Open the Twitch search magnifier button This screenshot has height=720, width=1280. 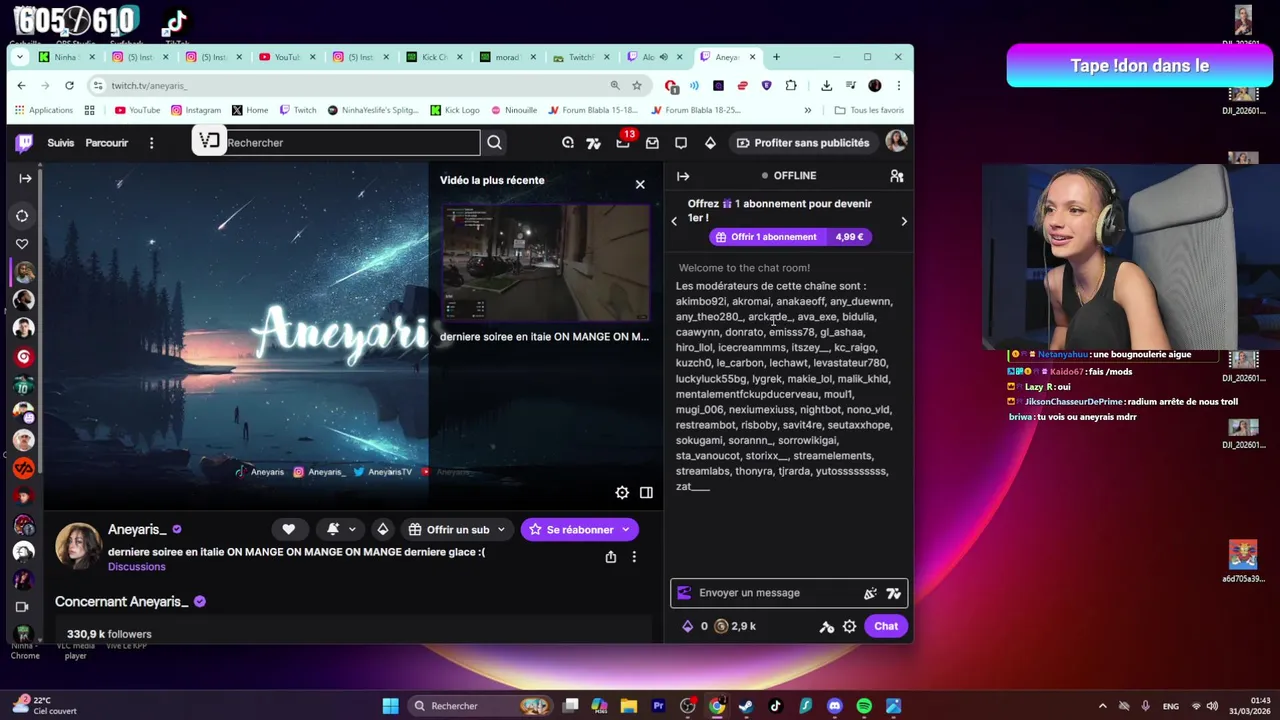(x=494, y=143)
